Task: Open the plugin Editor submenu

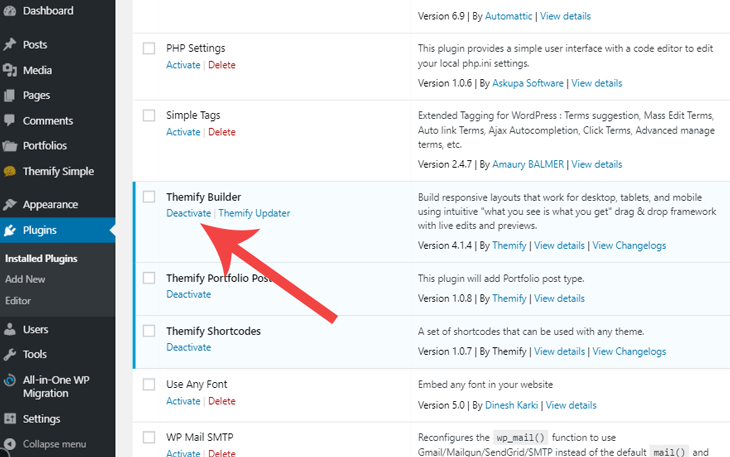Action: coord(18,301)
